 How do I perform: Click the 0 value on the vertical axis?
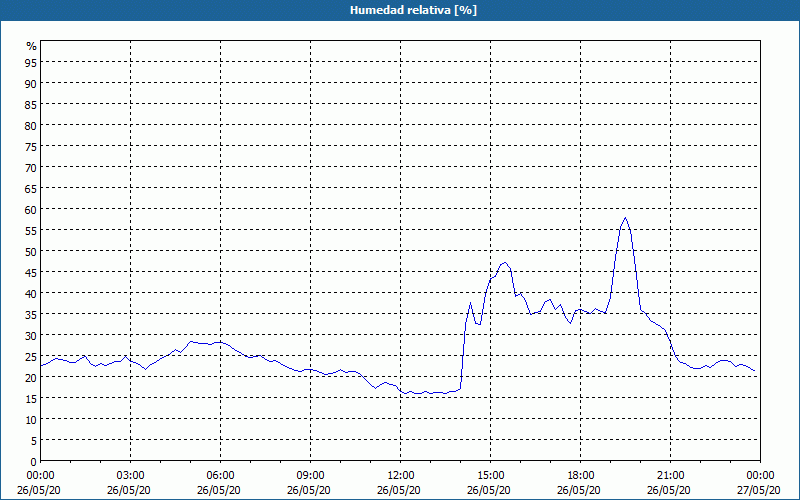click(x=34, y=461)
